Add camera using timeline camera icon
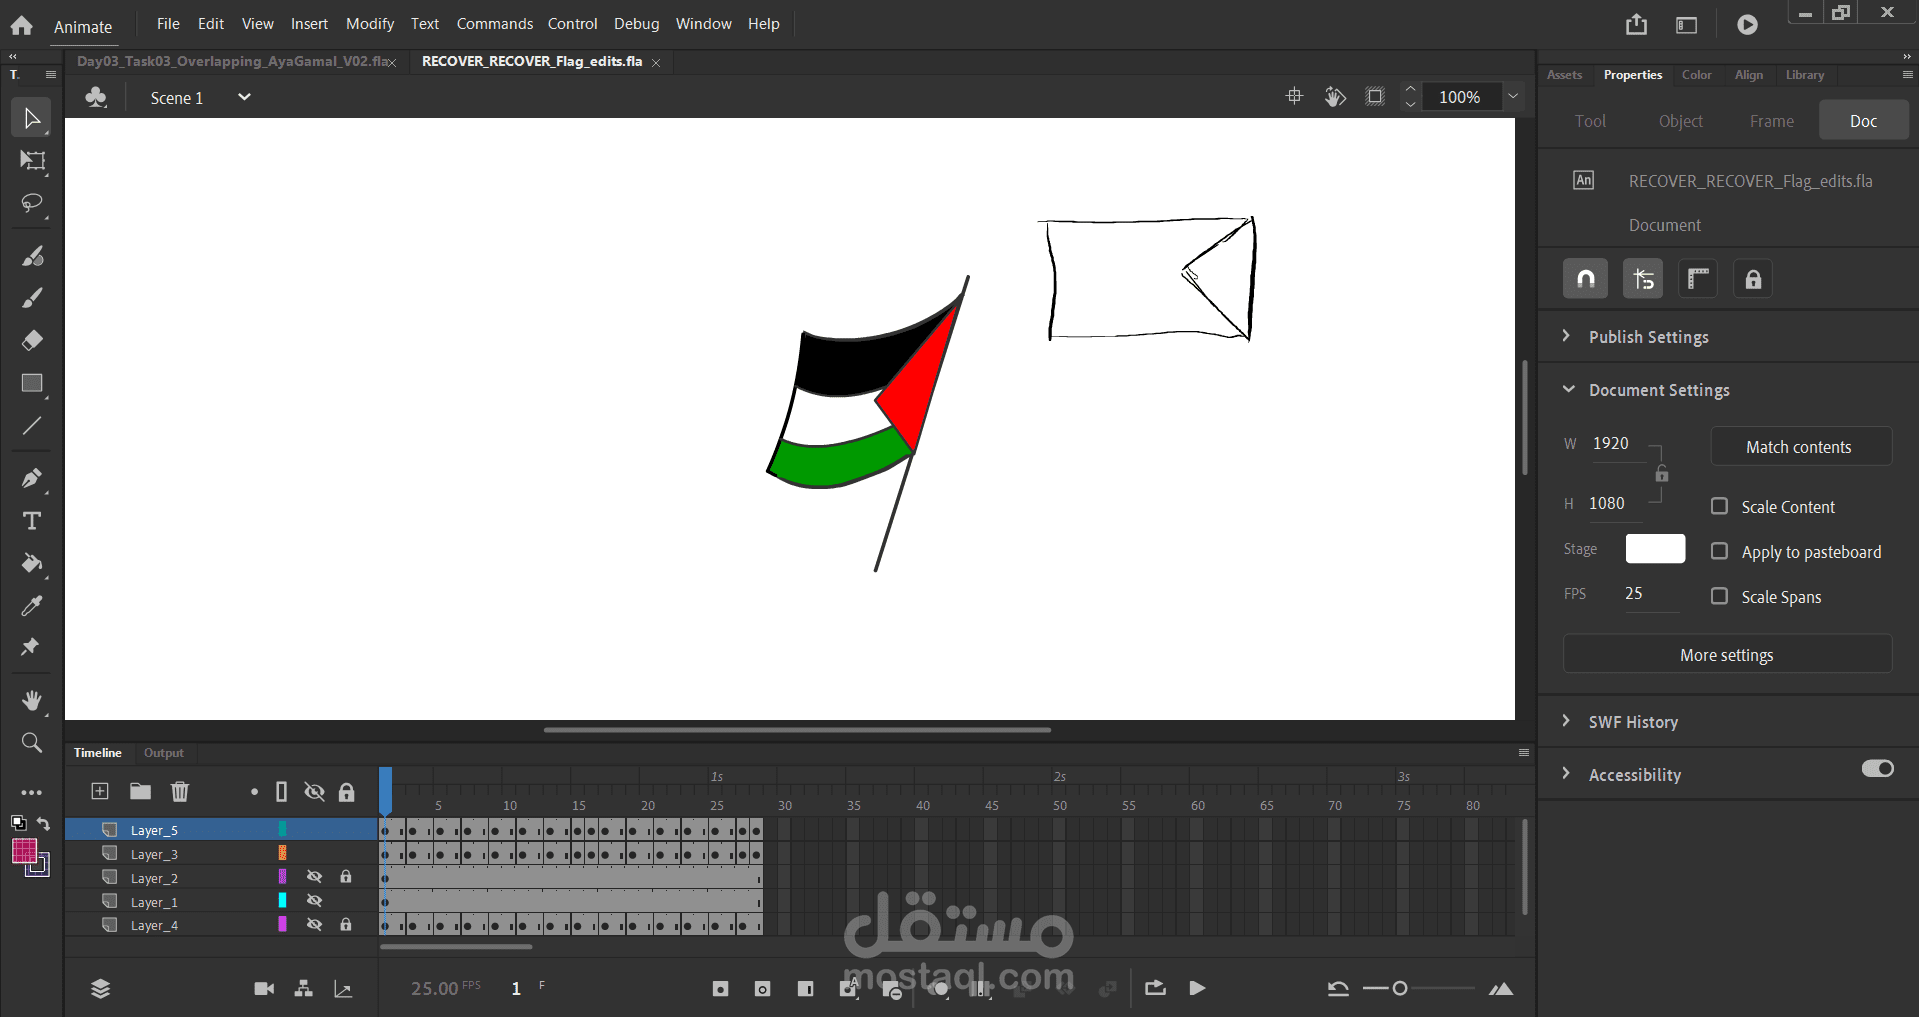This screenshot has width=1919, height=1017. [264, 989]
